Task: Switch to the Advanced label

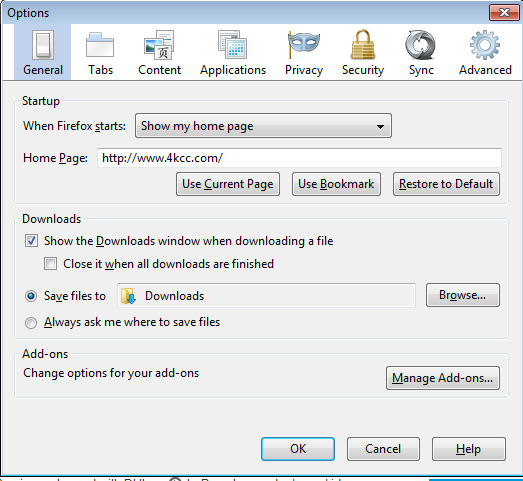Action: pos(485,70)
